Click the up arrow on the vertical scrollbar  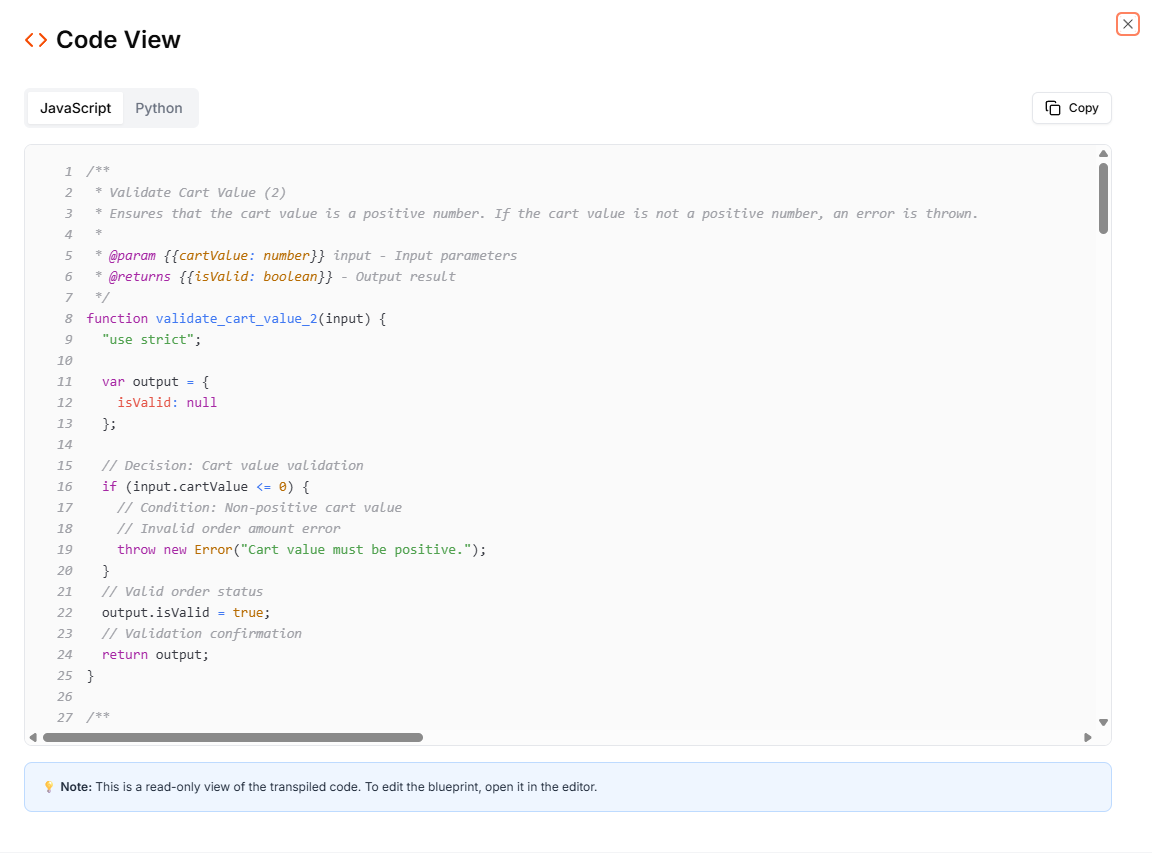(1103, 153)
